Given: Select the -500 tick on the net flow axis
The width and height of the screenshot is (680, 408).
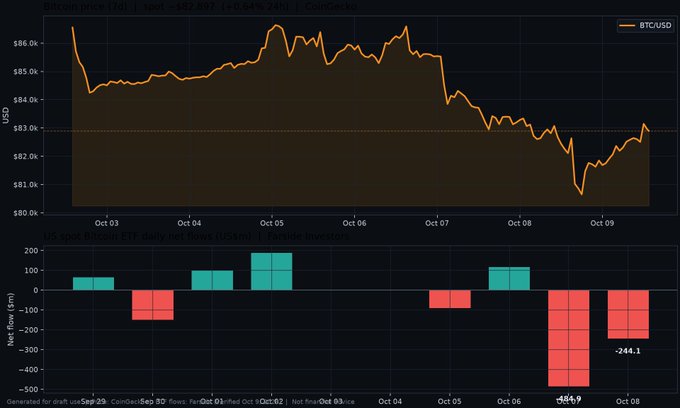Looking at the screenshot, I should pos(28,389).
